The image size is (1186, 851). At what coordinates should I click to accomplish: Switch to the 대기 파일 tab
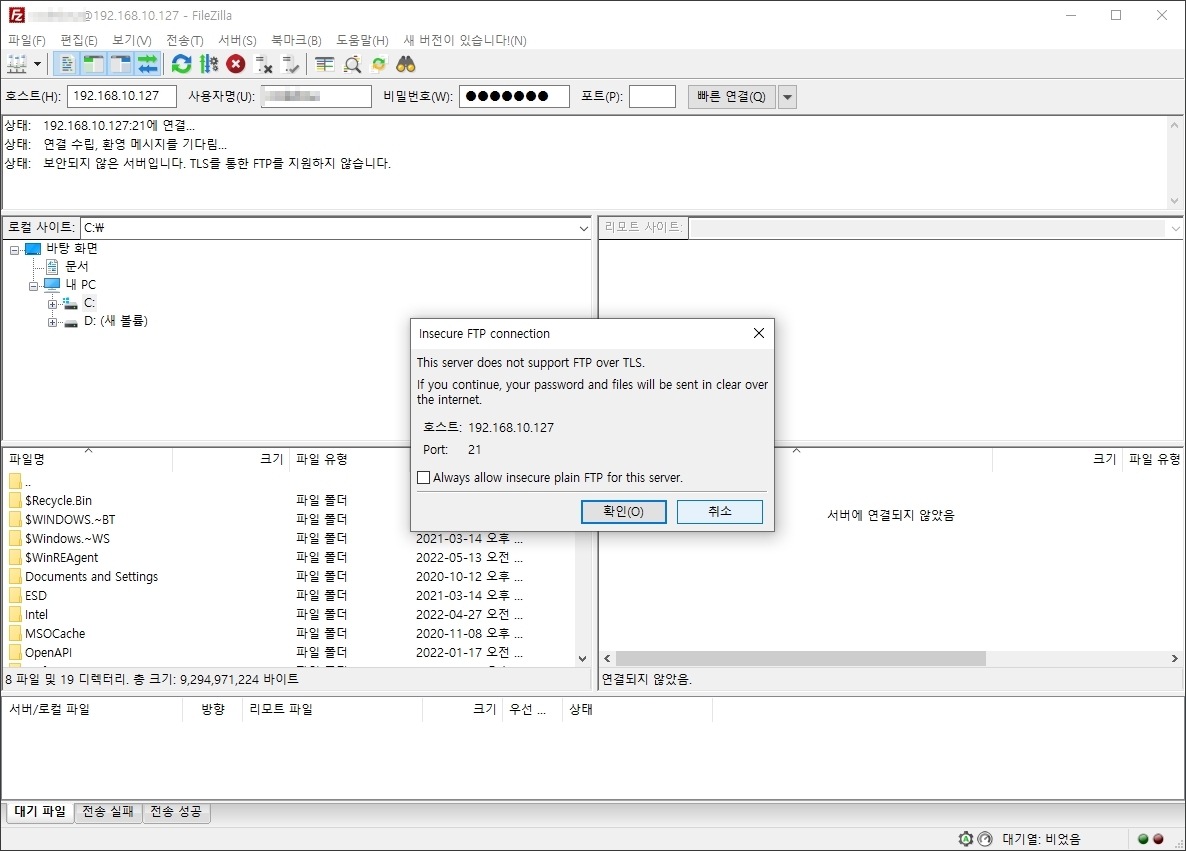(x=40, y=812)
